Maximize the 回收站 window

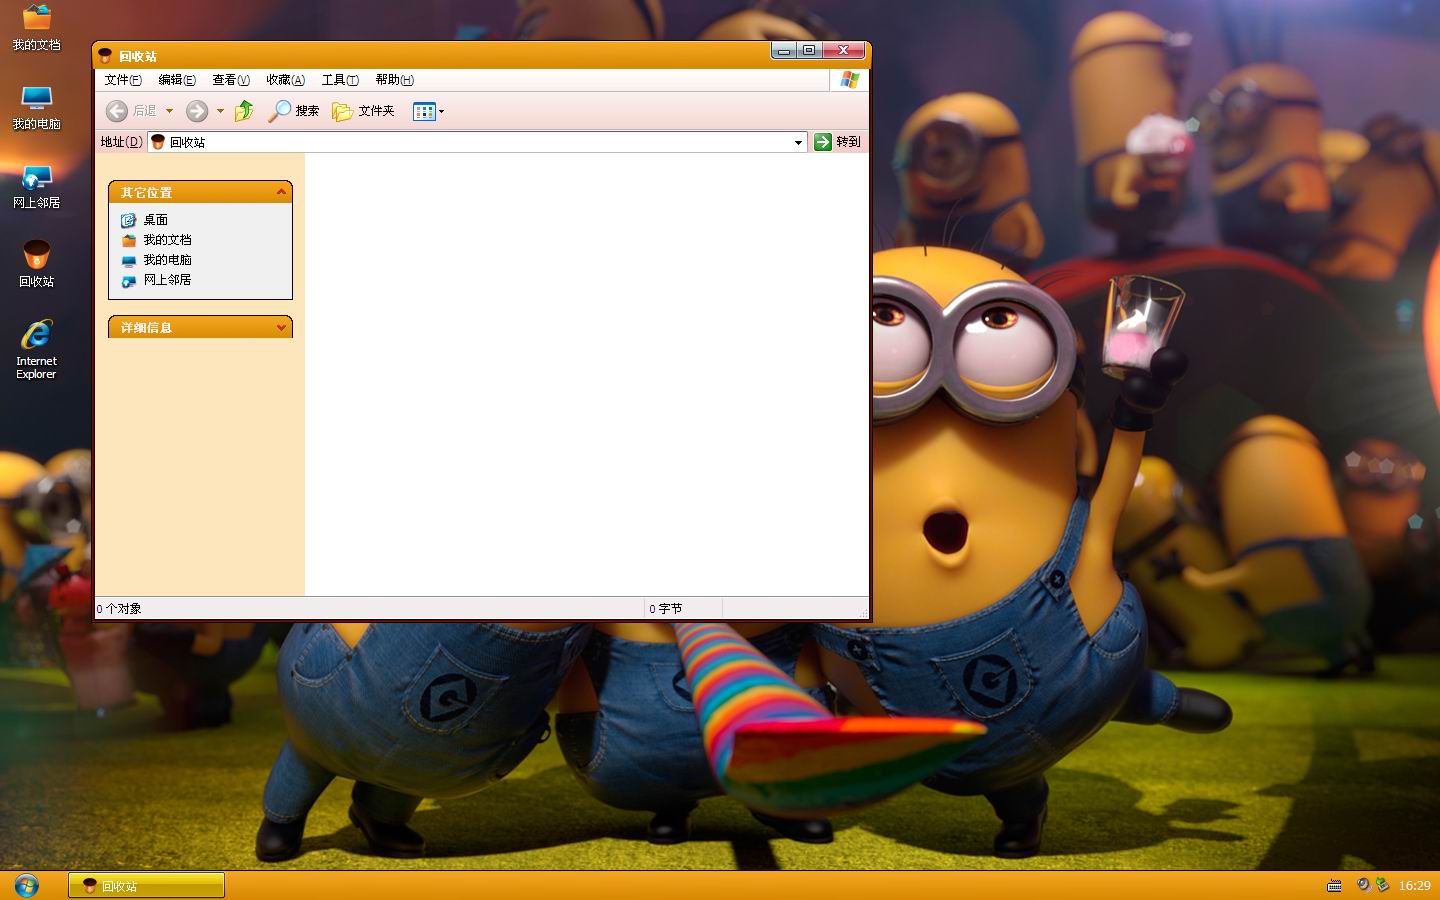pos(809,50)
